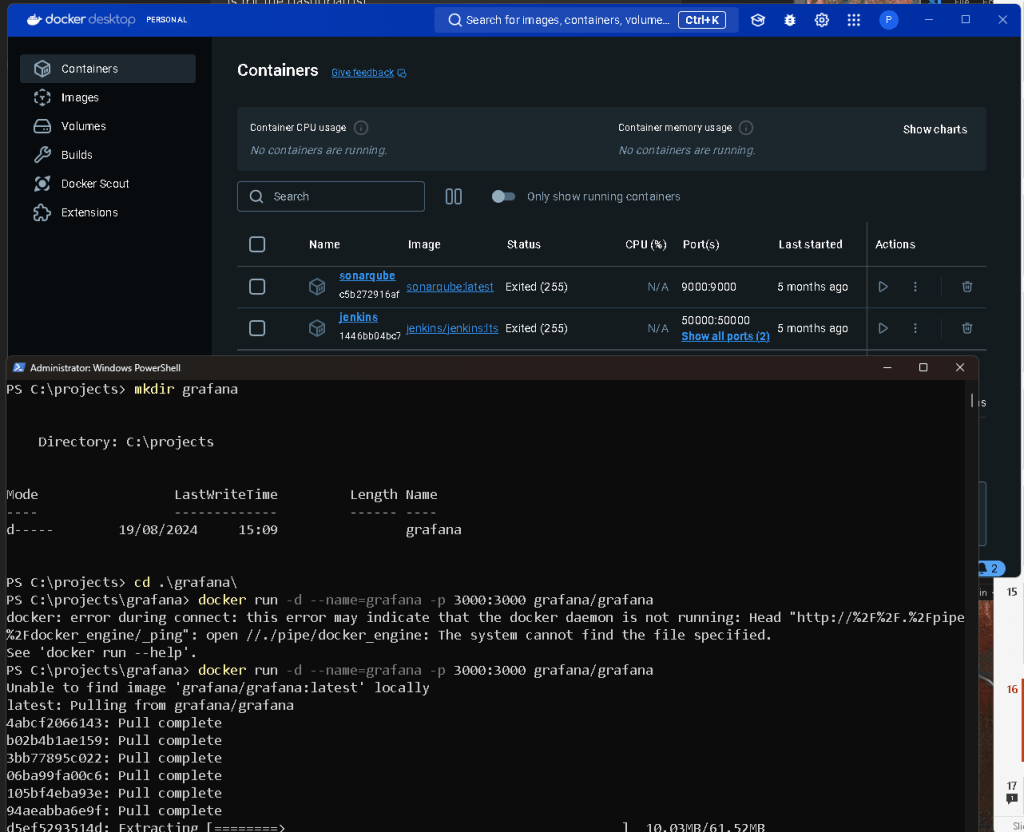The width and height of the screenshot is (1024, 832).
Task: Sort by Last started column header
Action: pyautogui.click(x=810, y=244)
